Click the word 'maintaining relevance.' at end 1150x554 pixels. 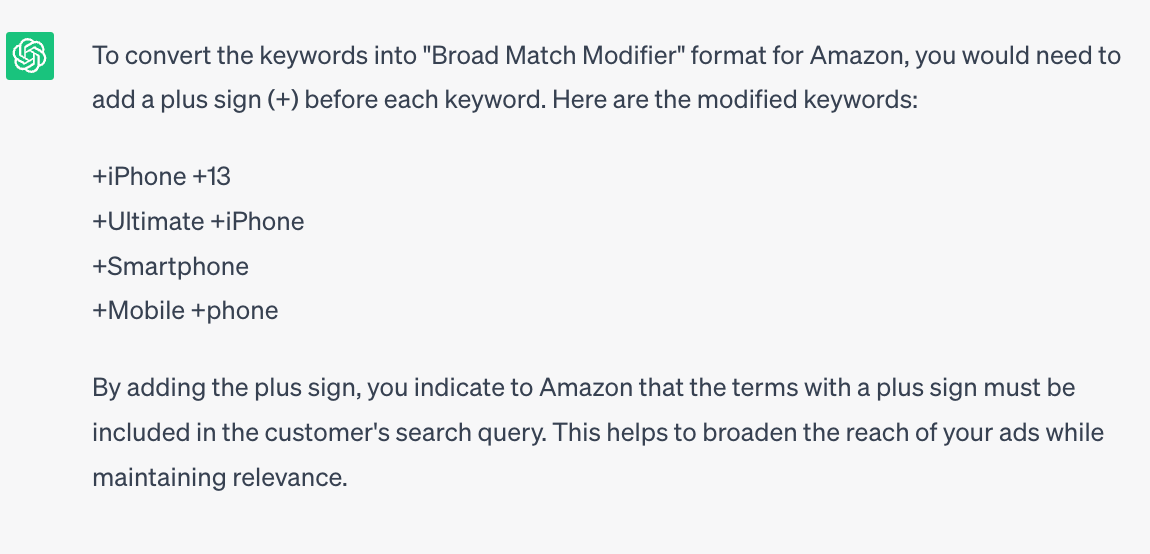click(219, 478)
